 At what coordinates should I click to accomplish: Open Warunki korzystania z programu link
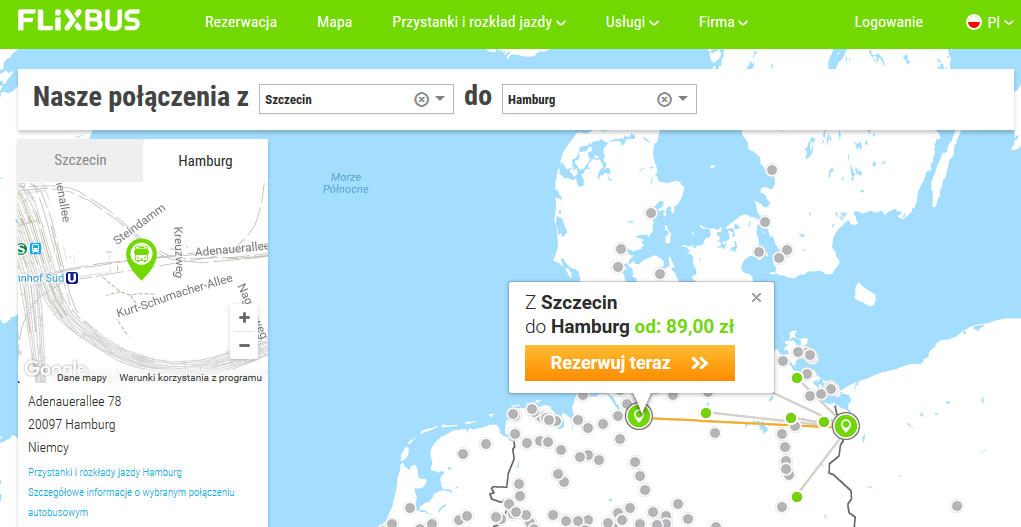click(x=190, y=377)
